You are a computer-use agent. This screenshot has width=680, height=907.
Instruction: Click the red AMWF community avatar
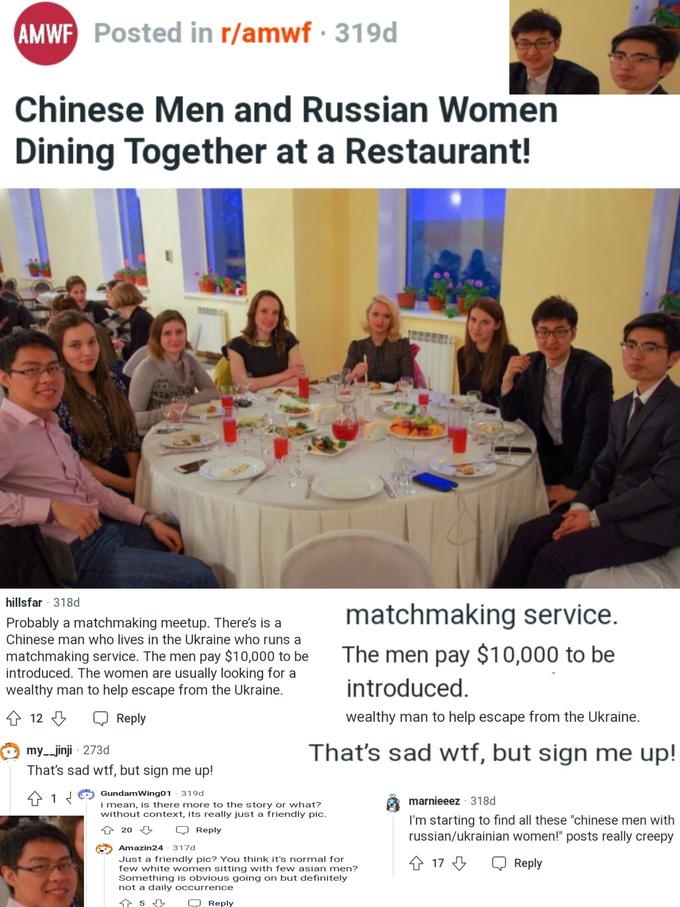[45, 34]
